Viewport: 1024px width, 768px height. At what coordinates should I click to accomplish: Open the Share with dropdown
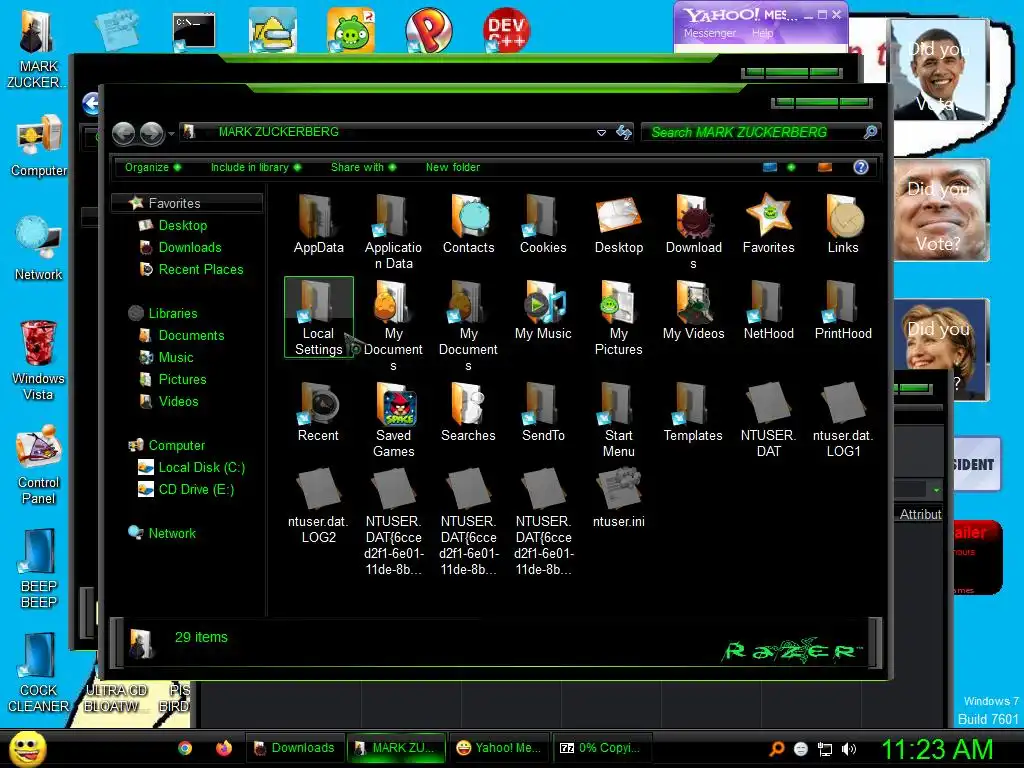[x=363, y=167]
